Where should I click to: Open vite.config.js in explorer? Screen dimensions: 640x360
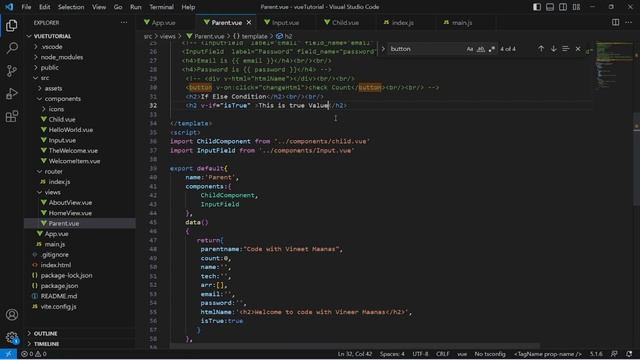(x=58, y=307)
